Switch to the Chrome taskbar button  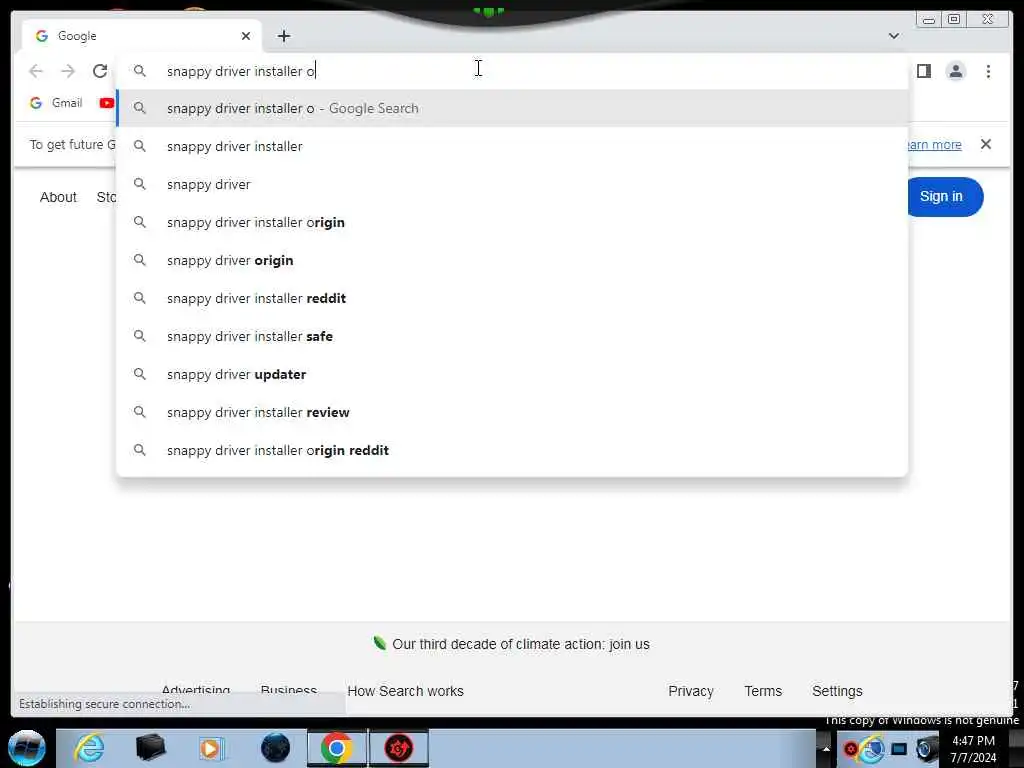coord(337,748)
